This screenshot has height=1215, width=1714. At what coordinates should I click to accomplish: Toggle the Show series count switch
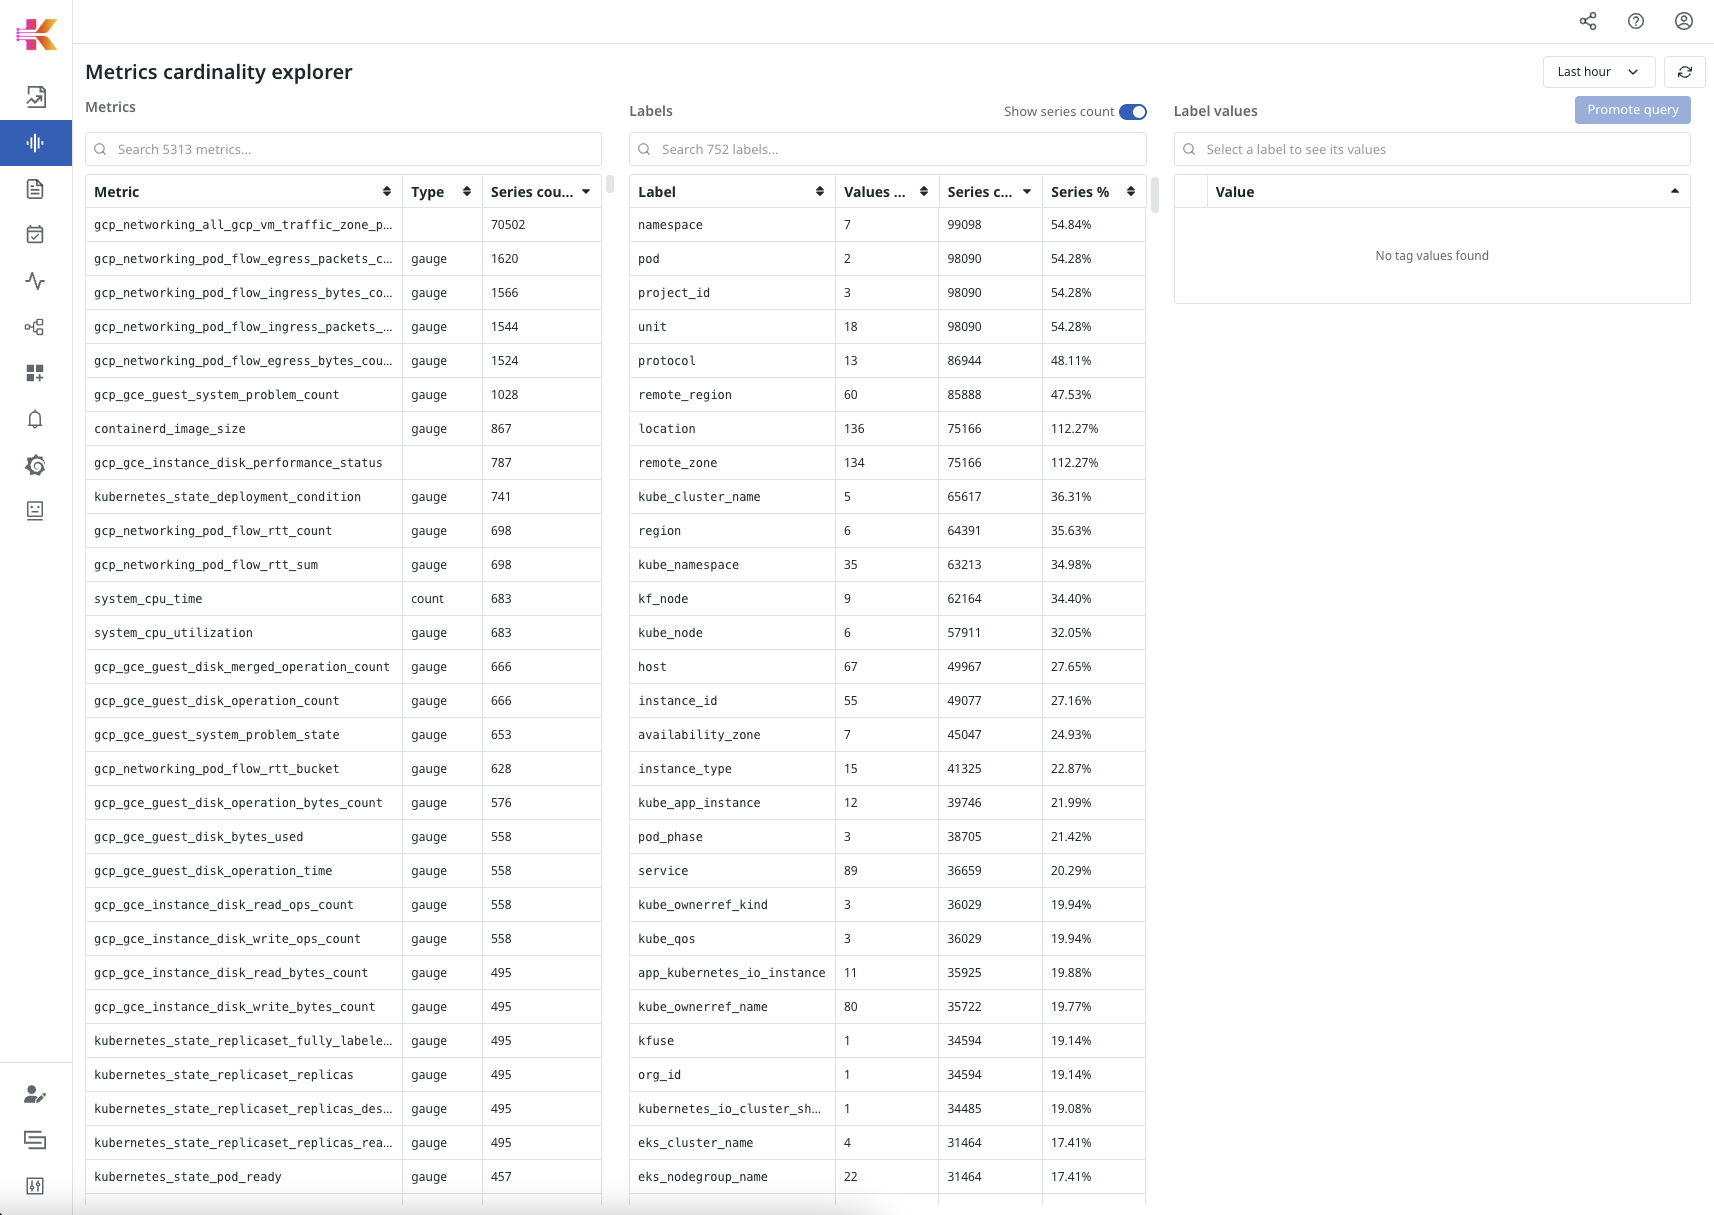1132,112
